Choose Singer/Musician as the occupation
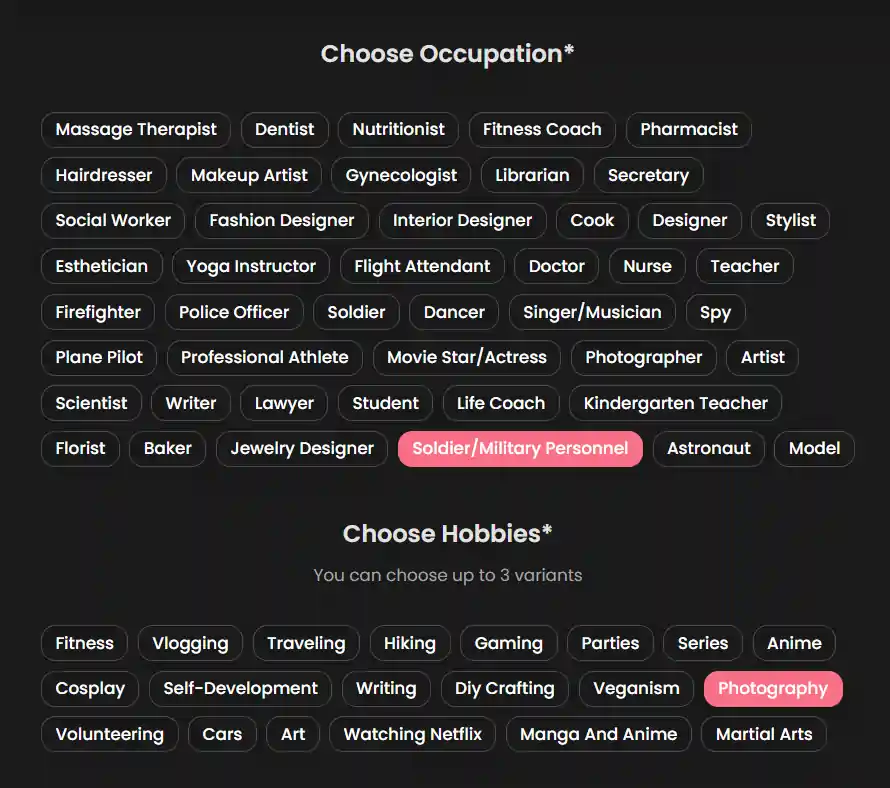This screenshot has width=890, height=788. [x=591, y=312]
